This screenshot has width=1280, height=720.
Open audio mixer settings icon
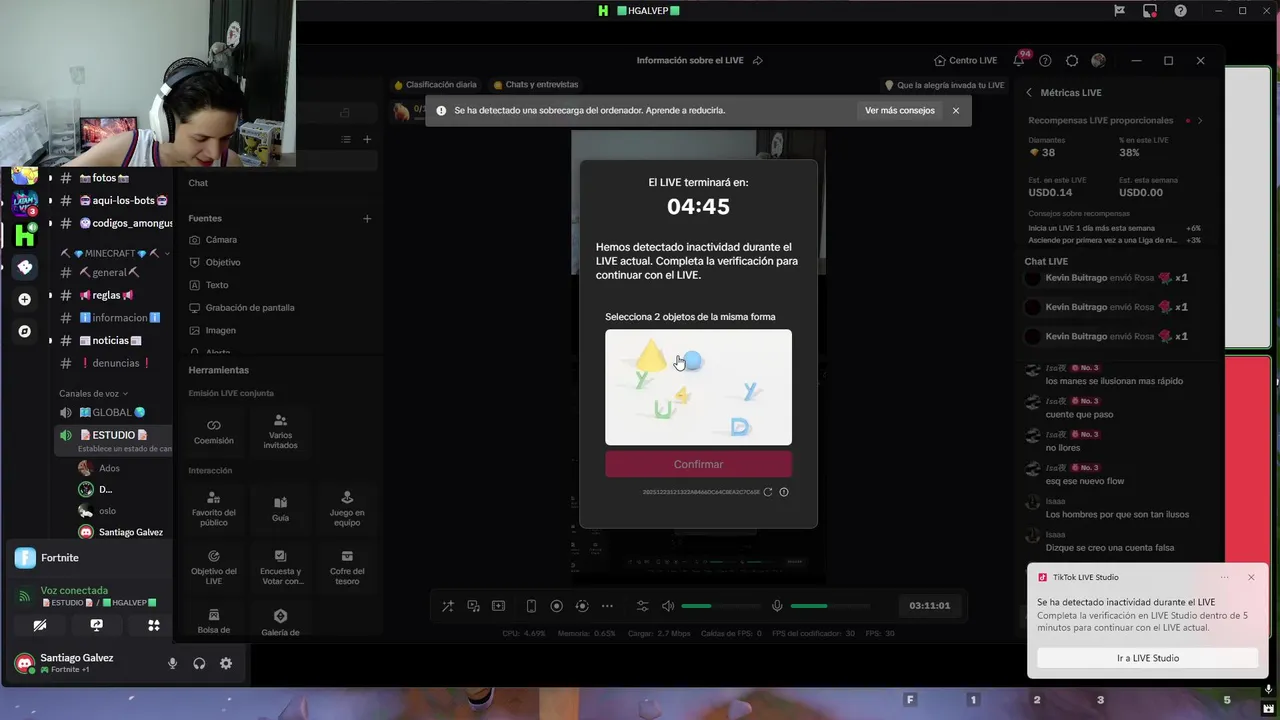click(642, 606)
